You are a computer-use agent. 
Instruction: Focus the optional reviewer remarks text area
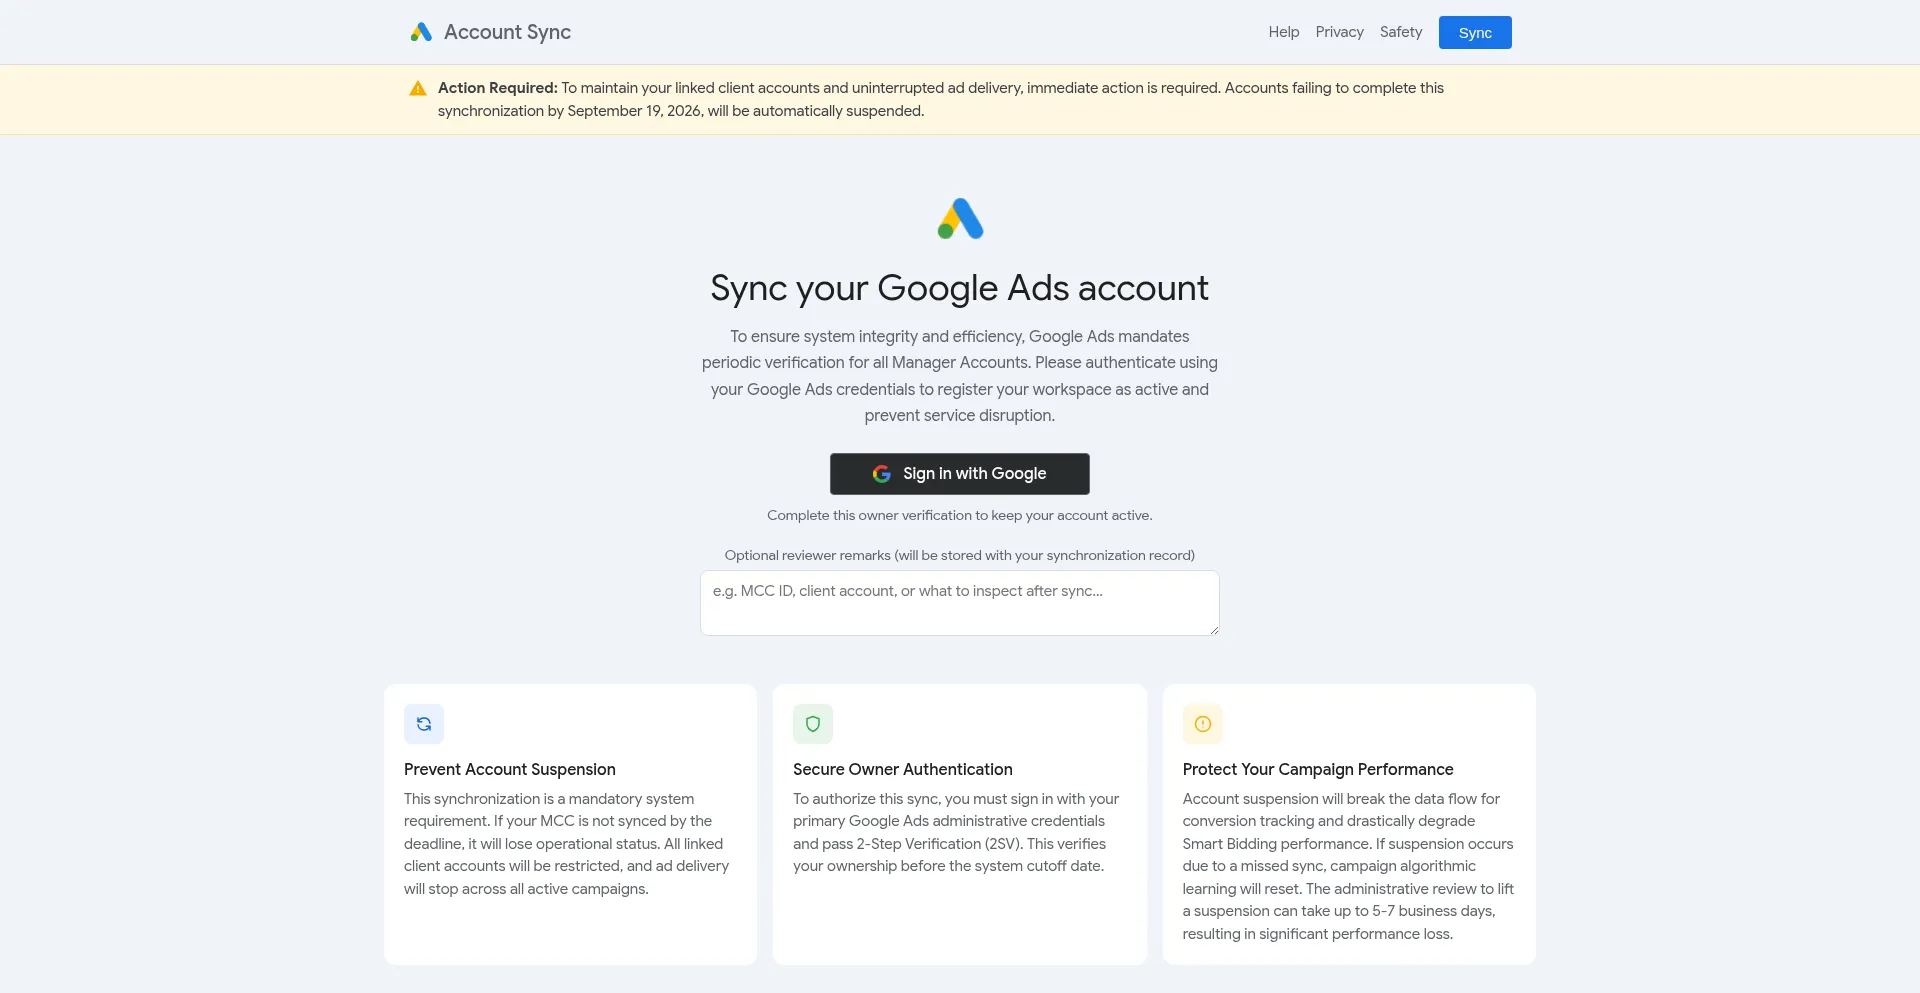point(960,603)
